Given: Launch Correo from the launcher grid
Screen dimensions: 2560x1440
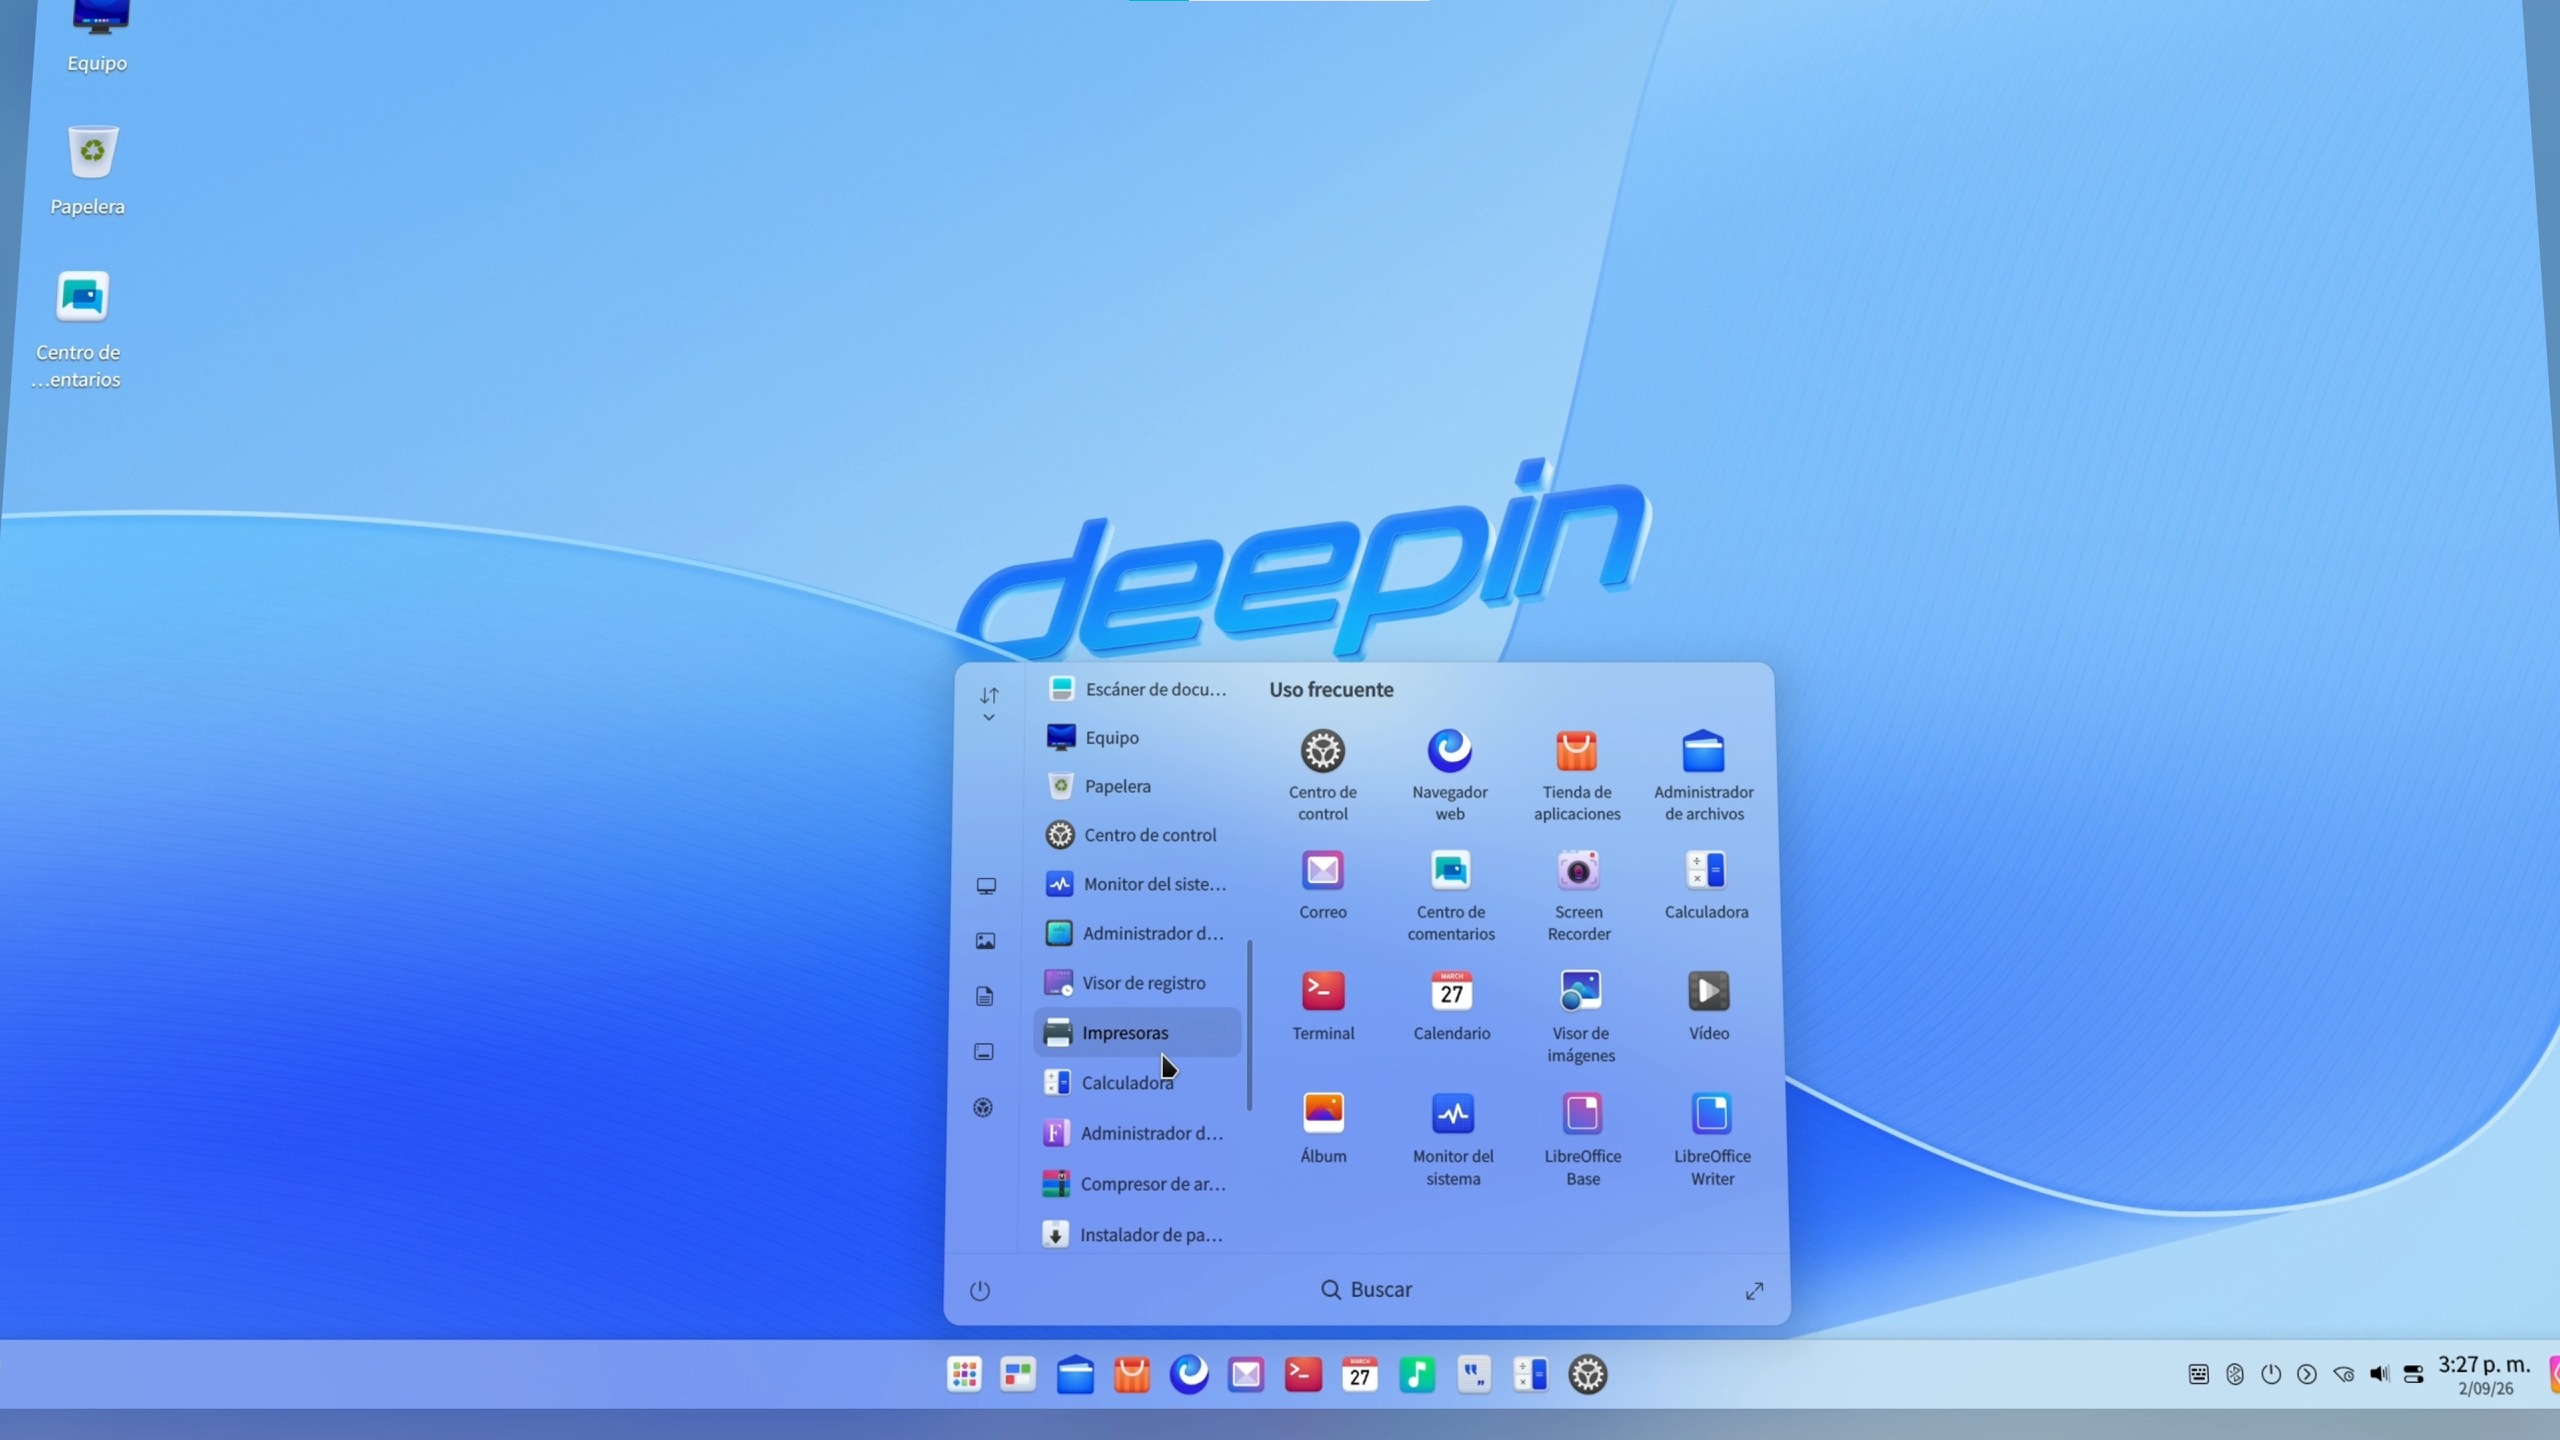Looking at the screenshot, I should tap(1322, 885).
